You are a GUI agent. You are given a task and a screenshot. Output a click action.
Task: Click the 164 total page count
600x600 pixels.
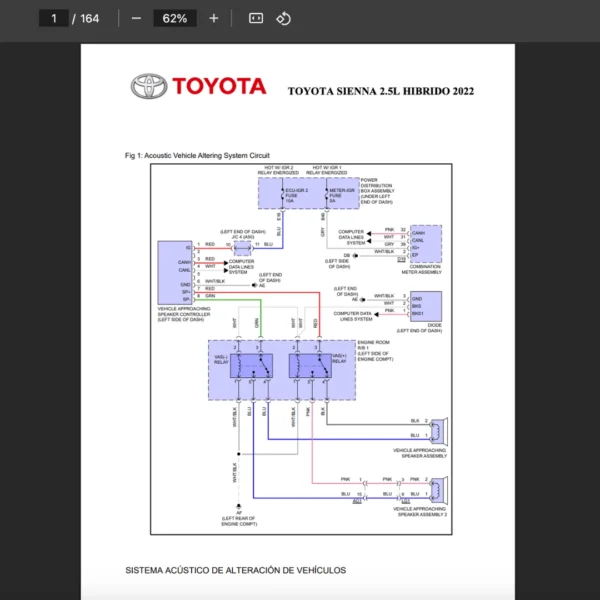click(x=89, y=18)
